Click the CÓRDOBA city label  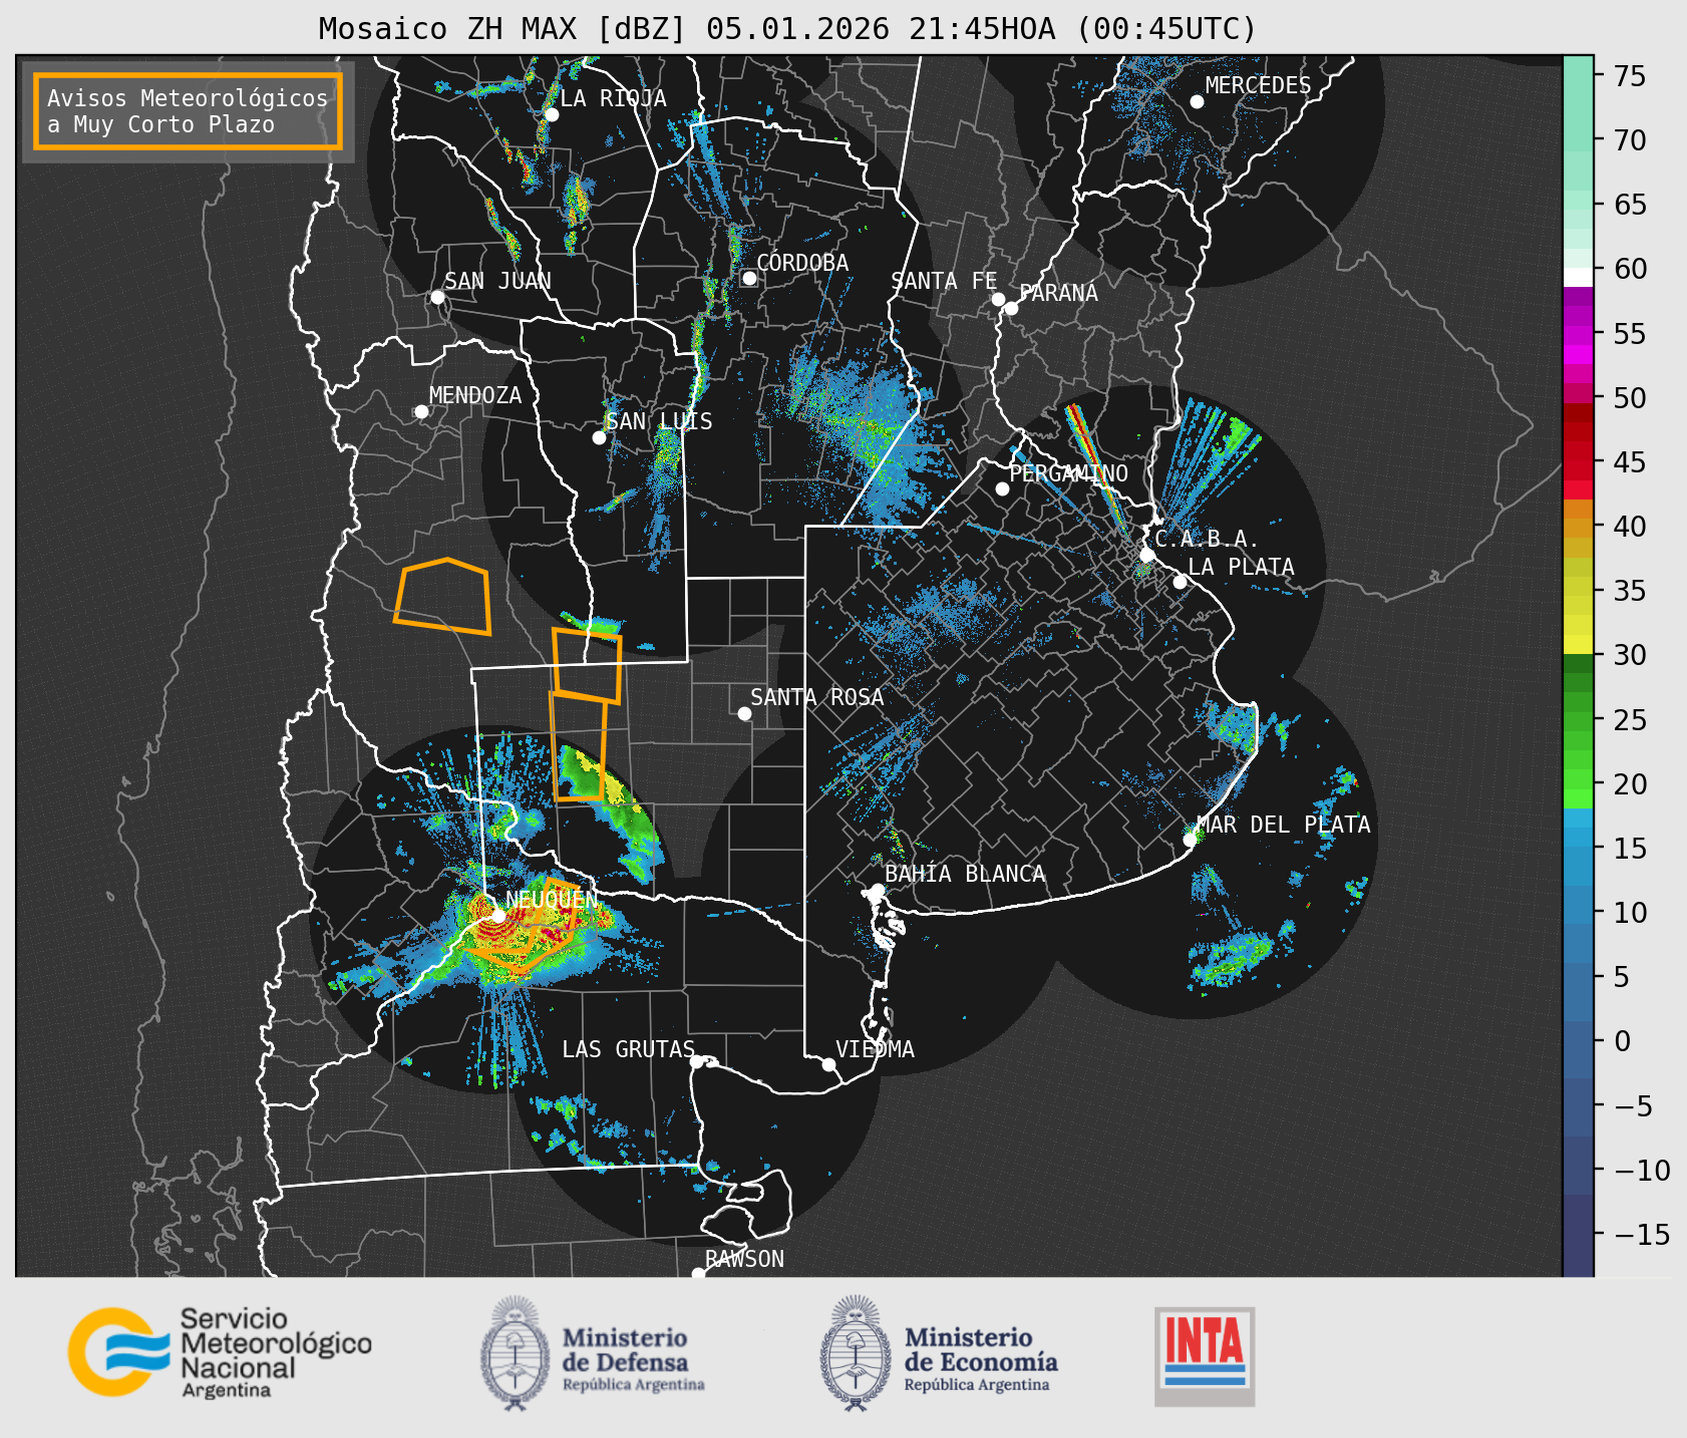[802, 262]
